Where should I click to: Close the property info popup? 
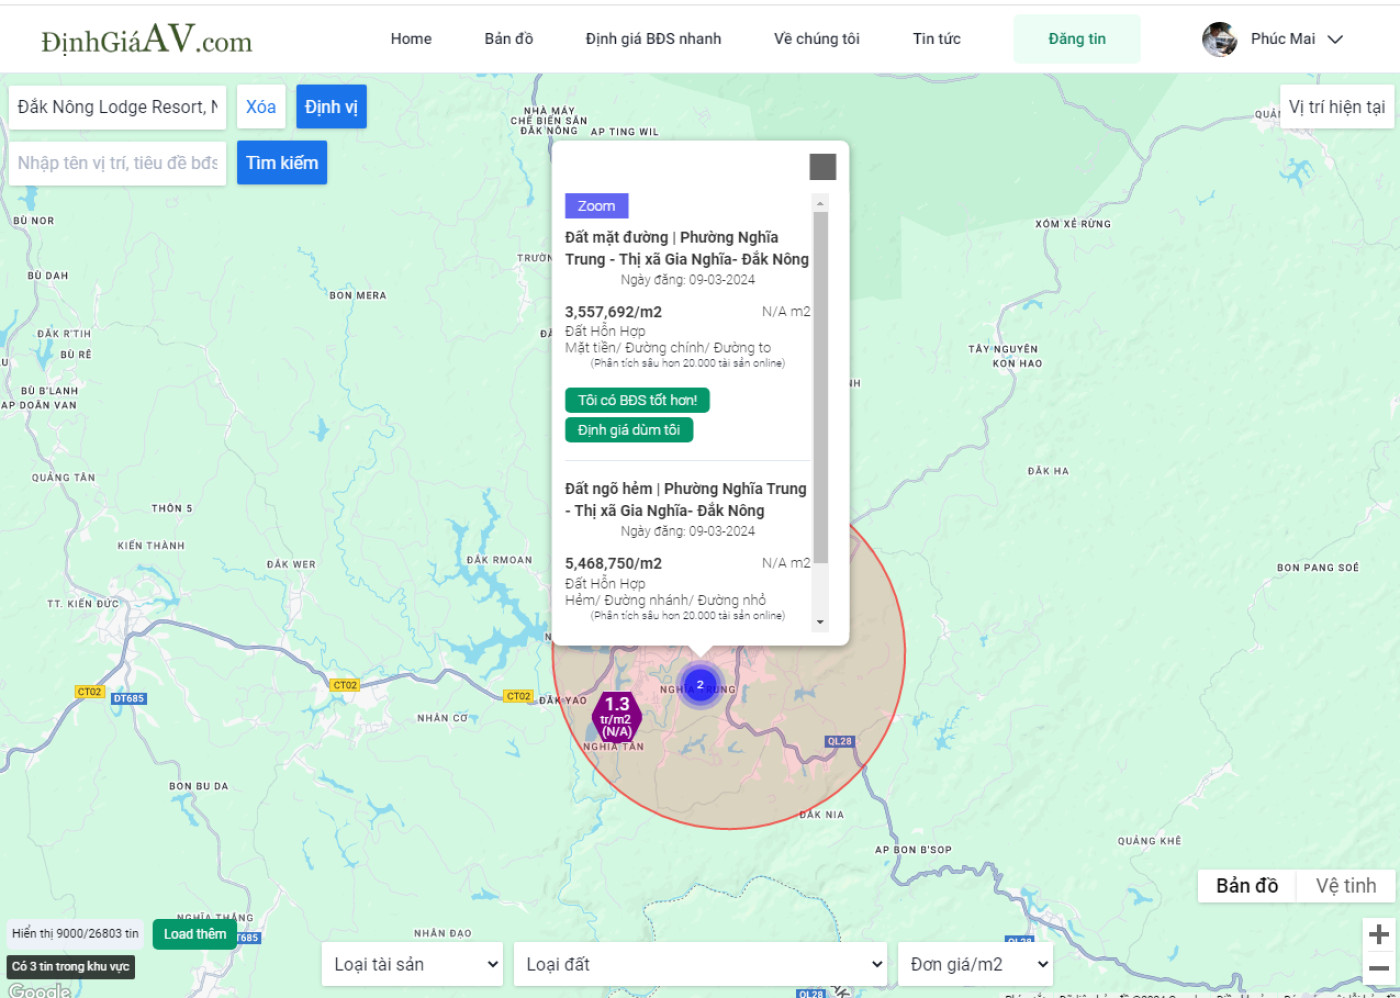pos(822,167)
